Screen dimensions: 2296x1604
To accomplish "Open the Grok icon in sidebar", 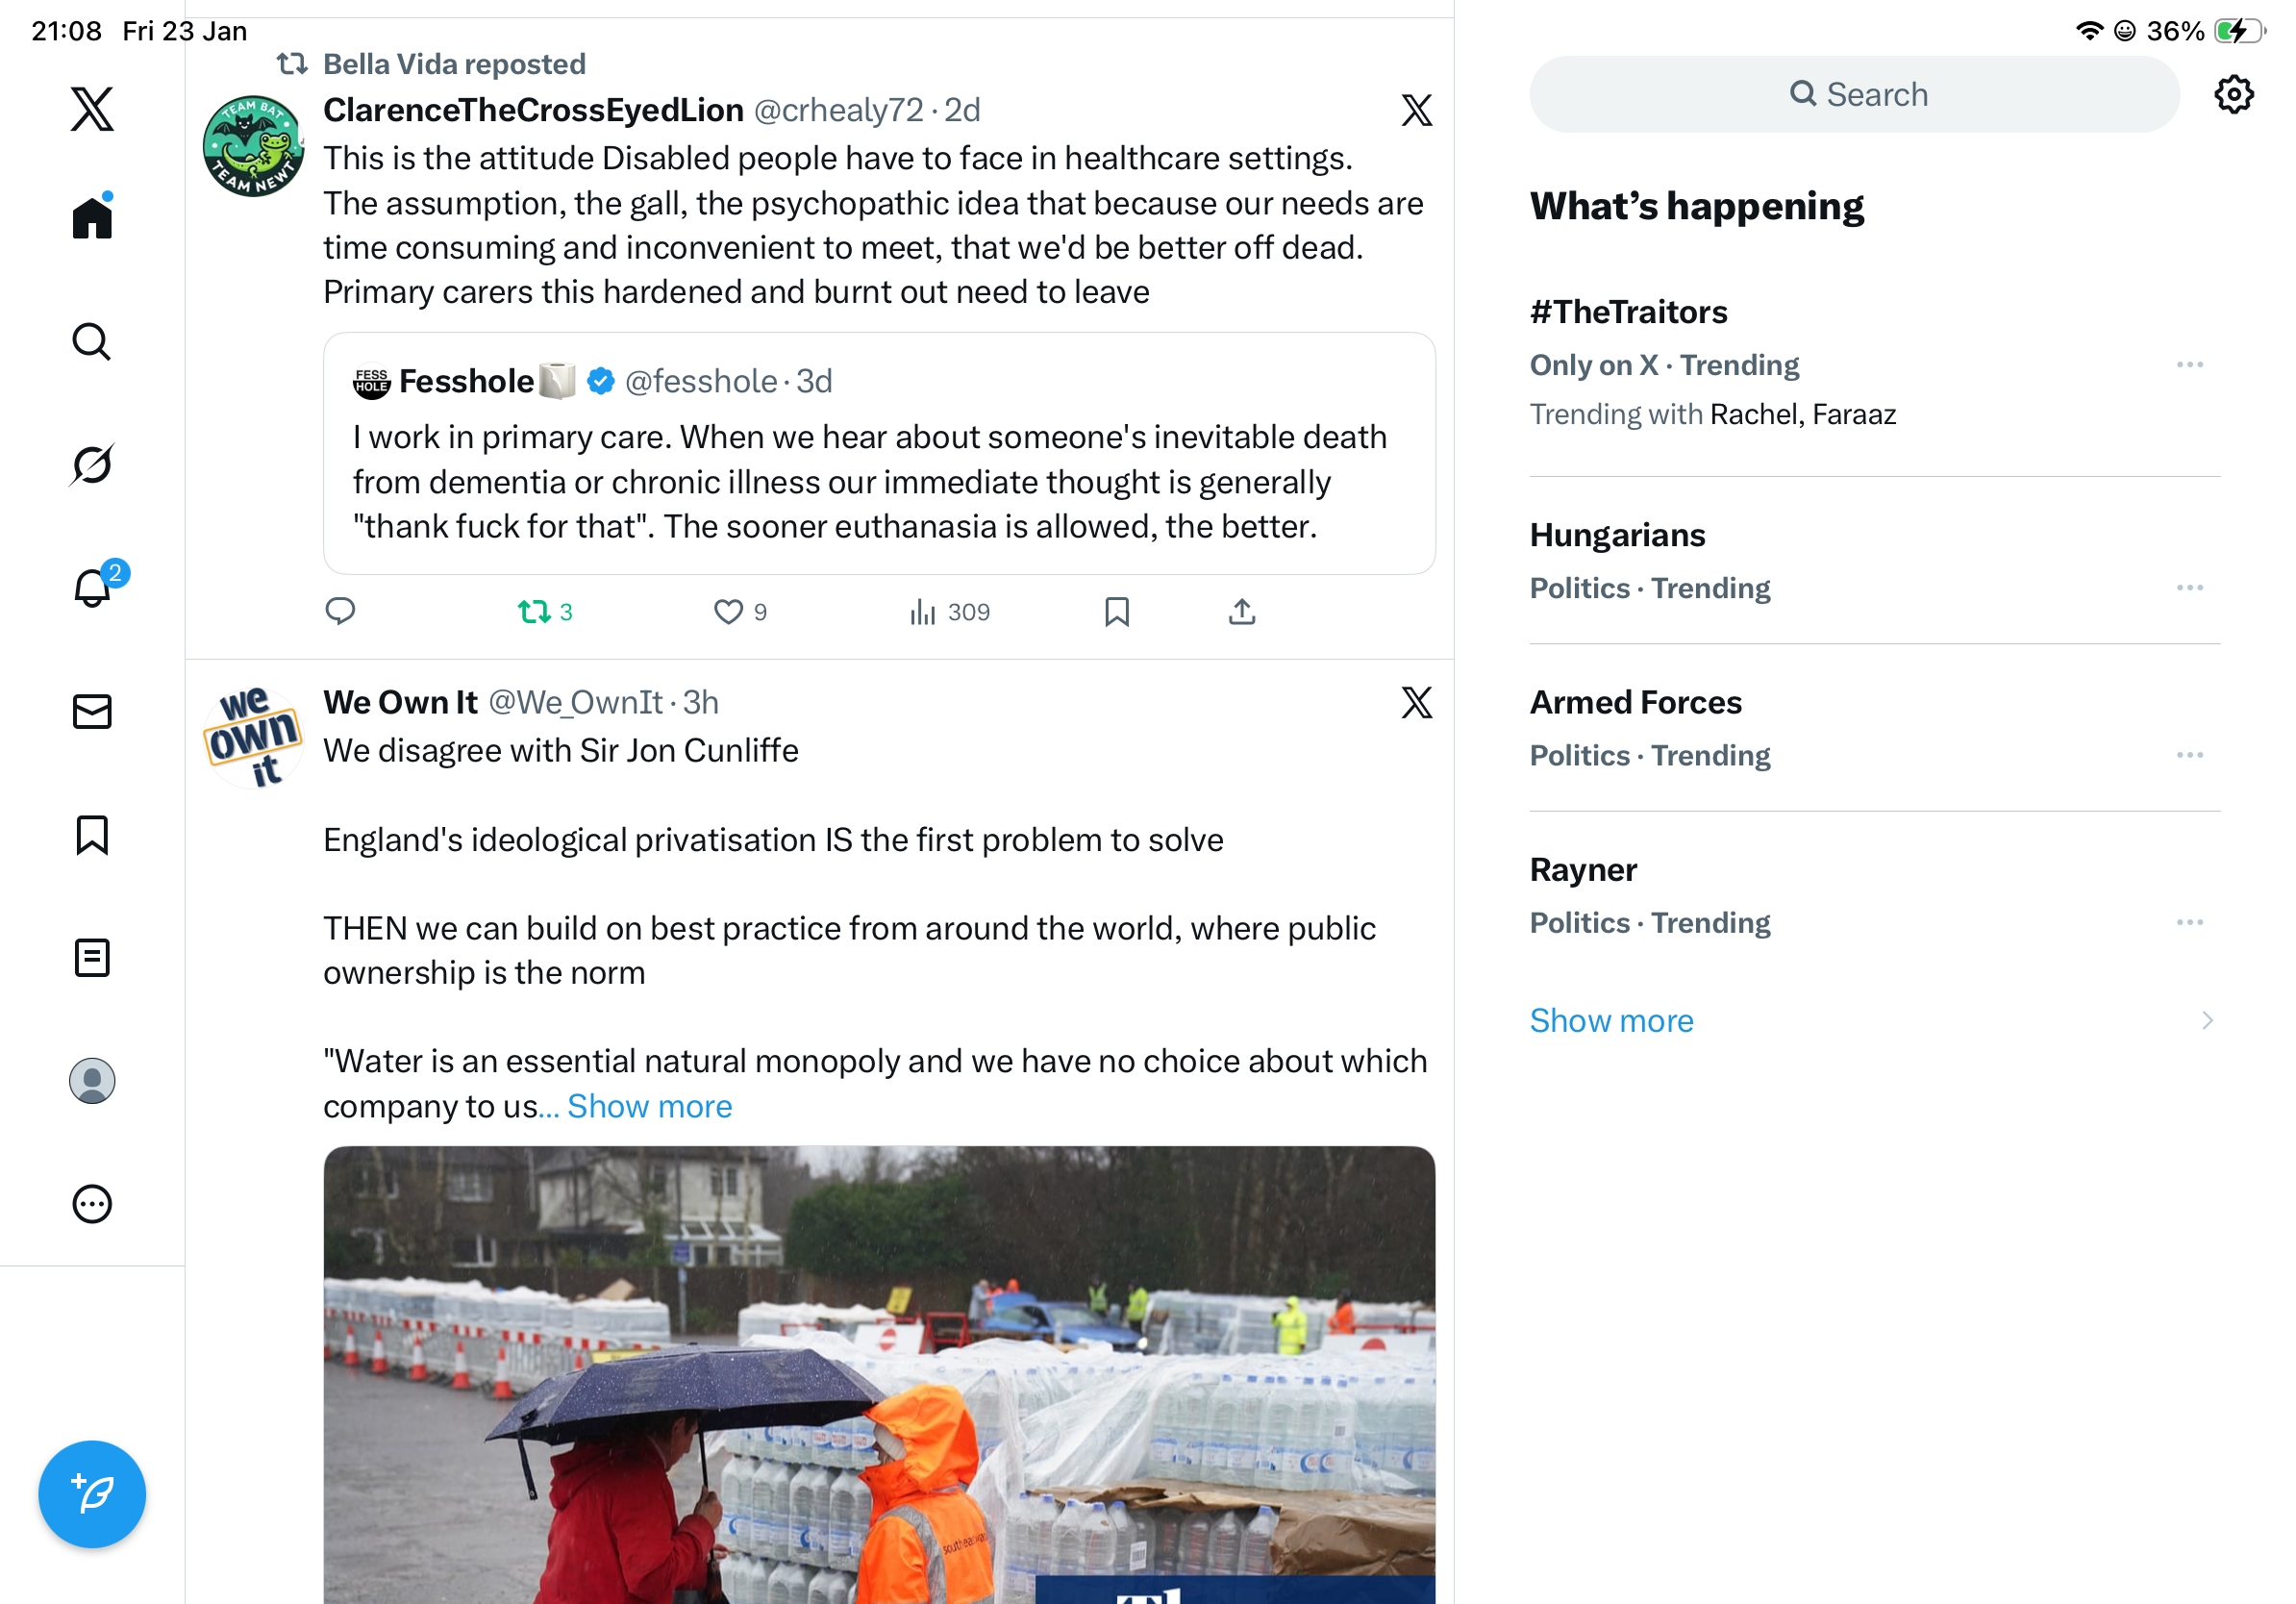I will (92, 464).
